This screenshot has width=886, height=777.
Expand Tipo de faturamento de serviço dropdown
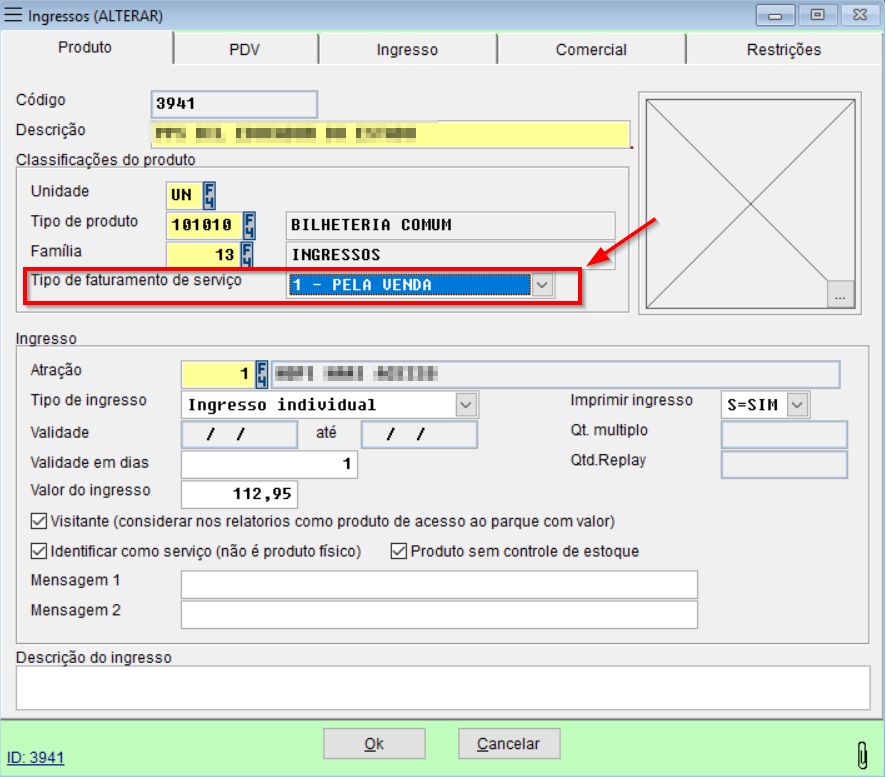541,285
